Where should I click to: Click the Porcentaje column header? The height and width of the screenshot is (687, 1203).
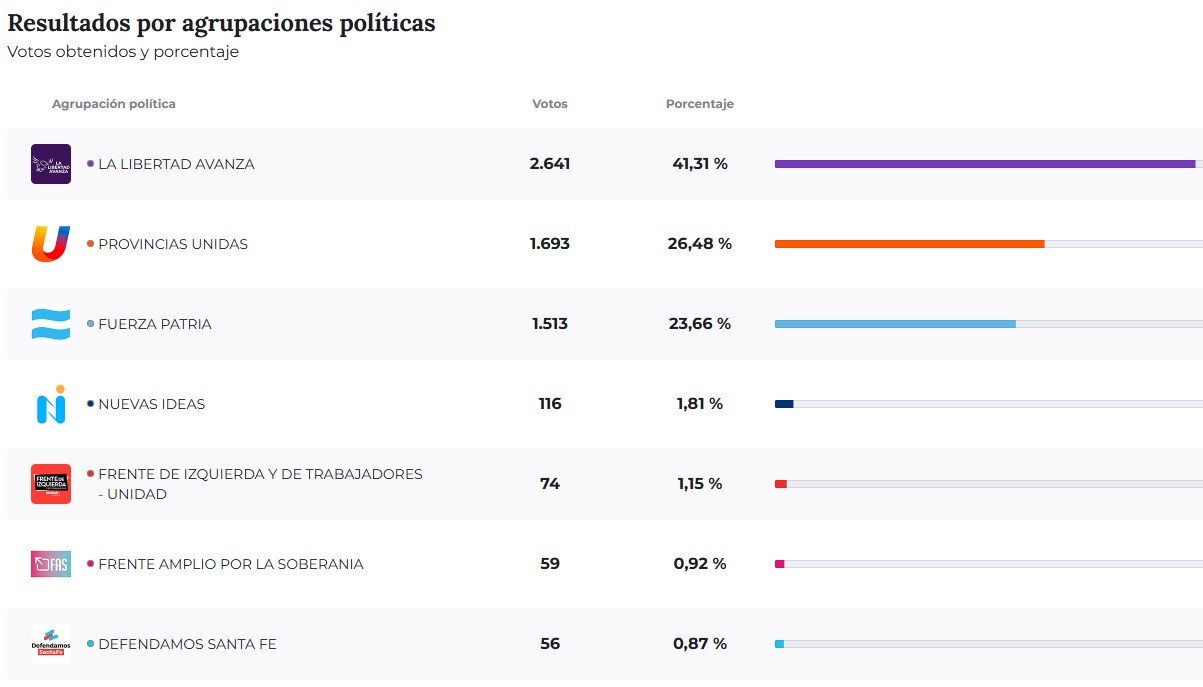[700, 104]
